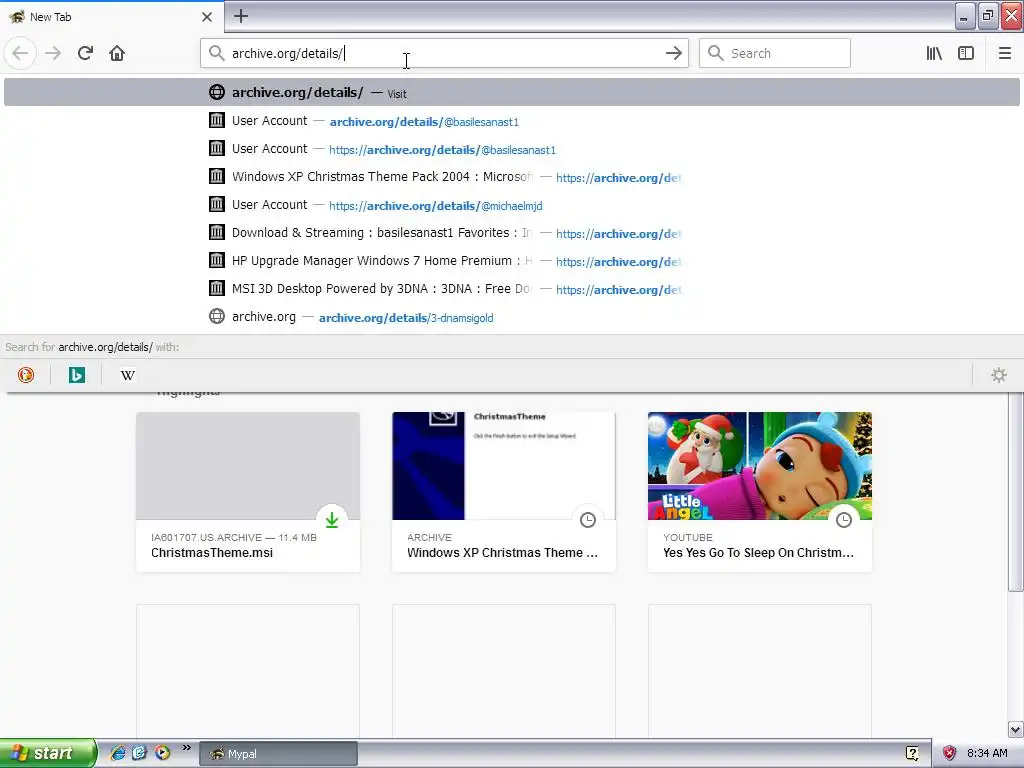Open search settings gear icon
Viewport: 1024px width, 768px height.
click(x=999, y=375)
